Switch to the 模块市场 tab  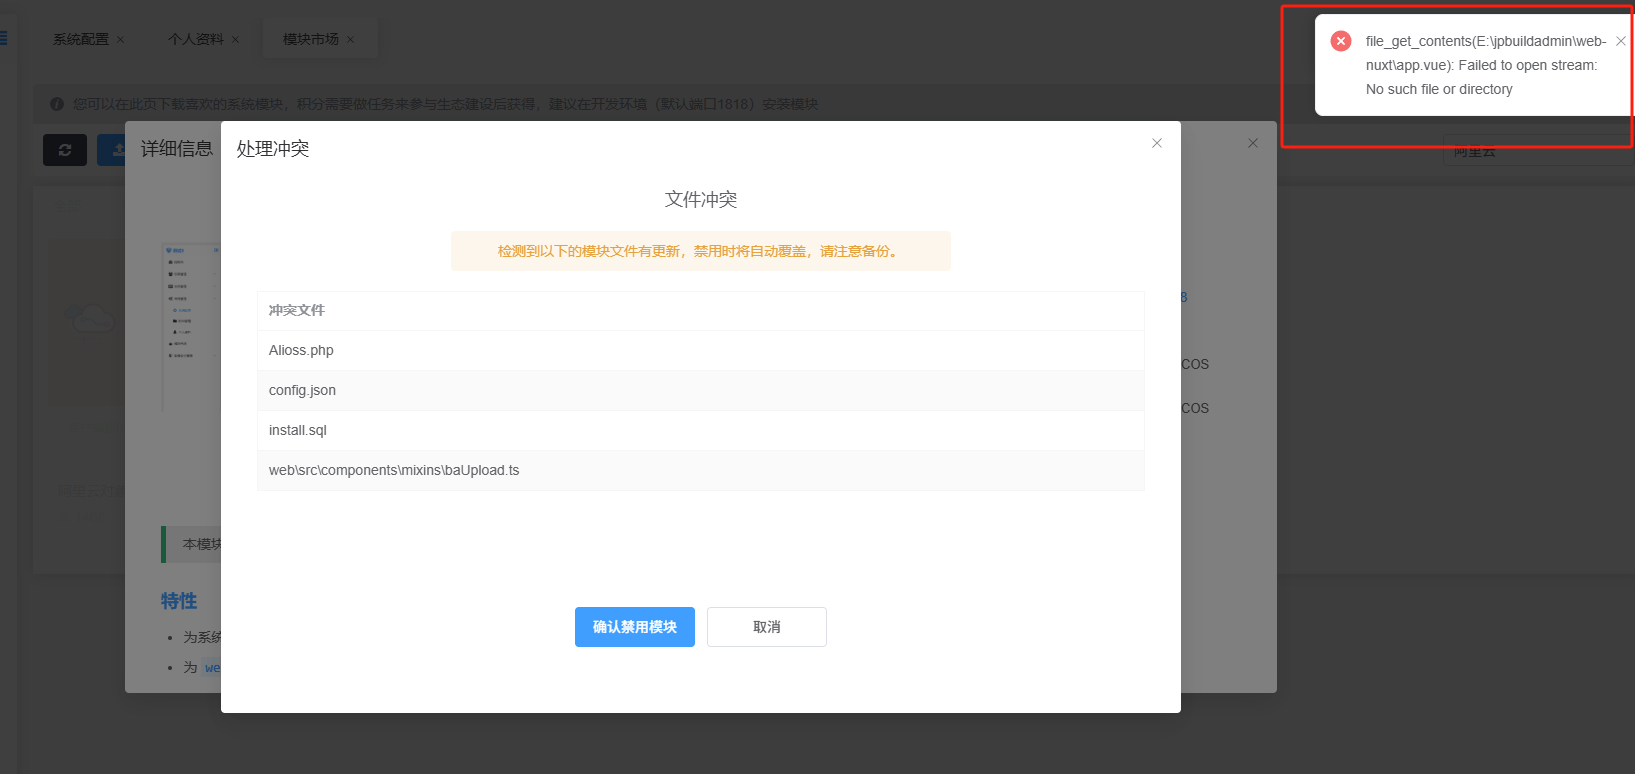point(311,39)
